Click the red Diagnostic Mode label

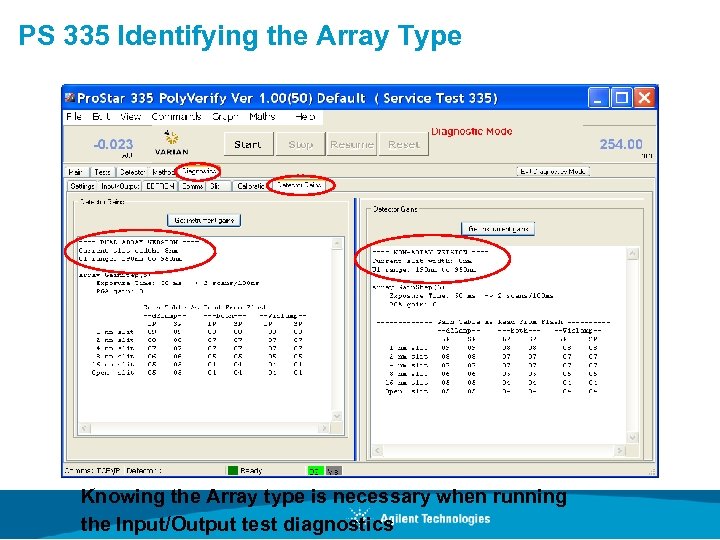pos(472,131)
